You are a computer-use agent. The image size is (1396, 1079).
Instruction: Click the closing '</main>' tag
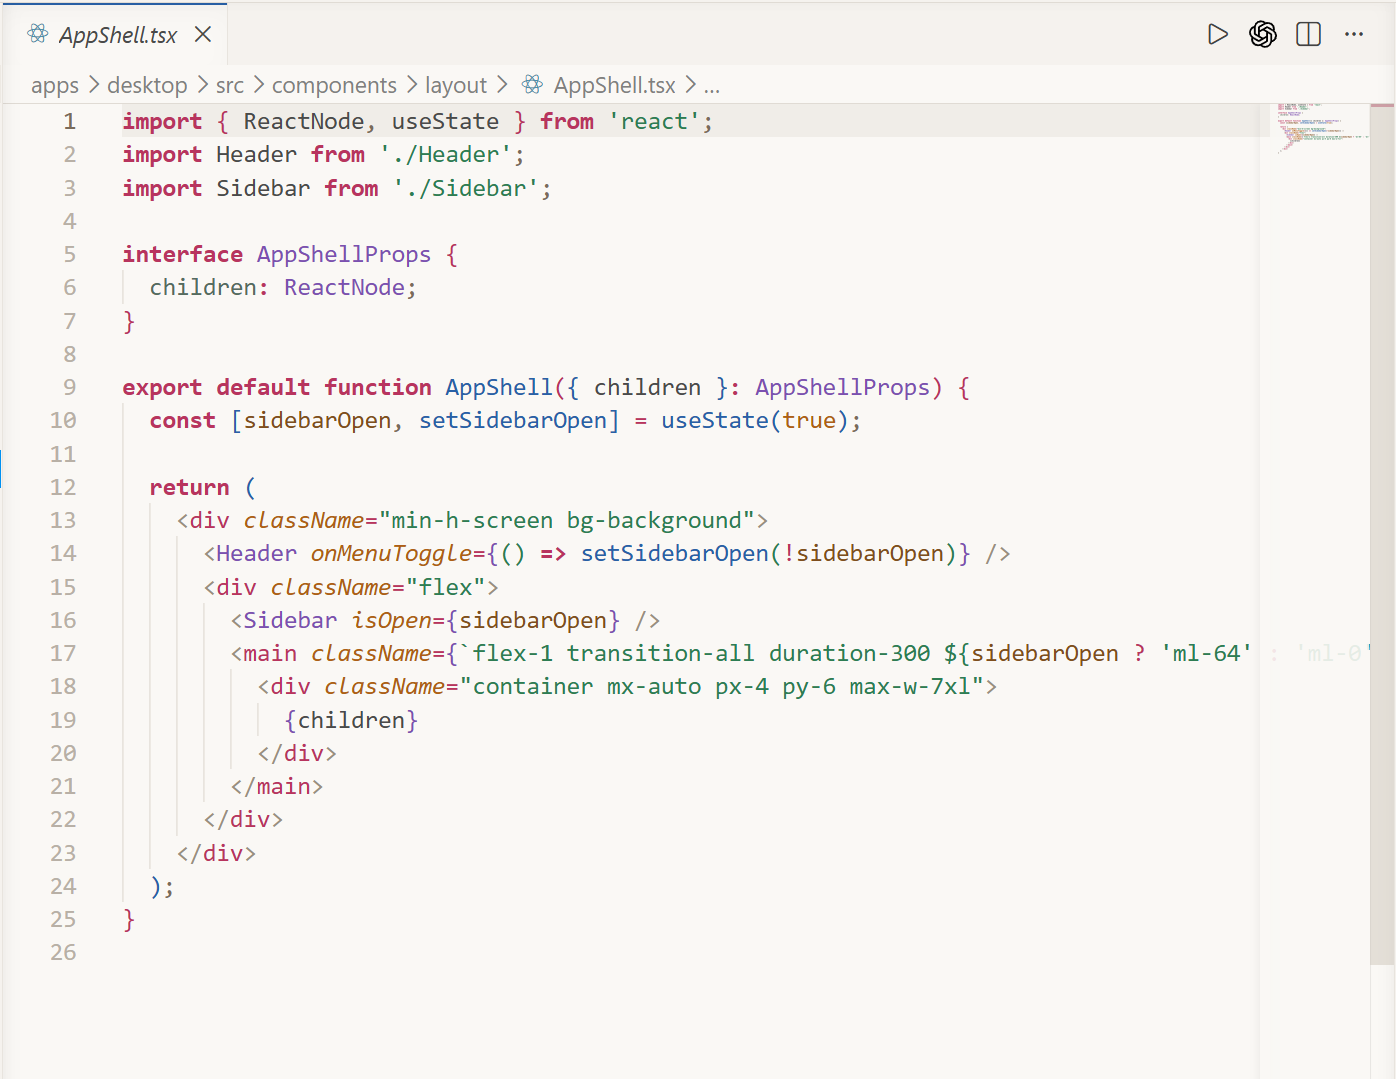point(277,787)
